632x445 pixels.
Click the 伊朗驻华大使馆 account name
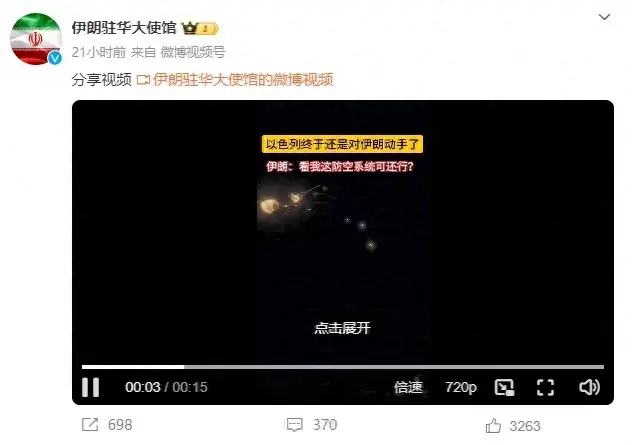click(124, 28)
